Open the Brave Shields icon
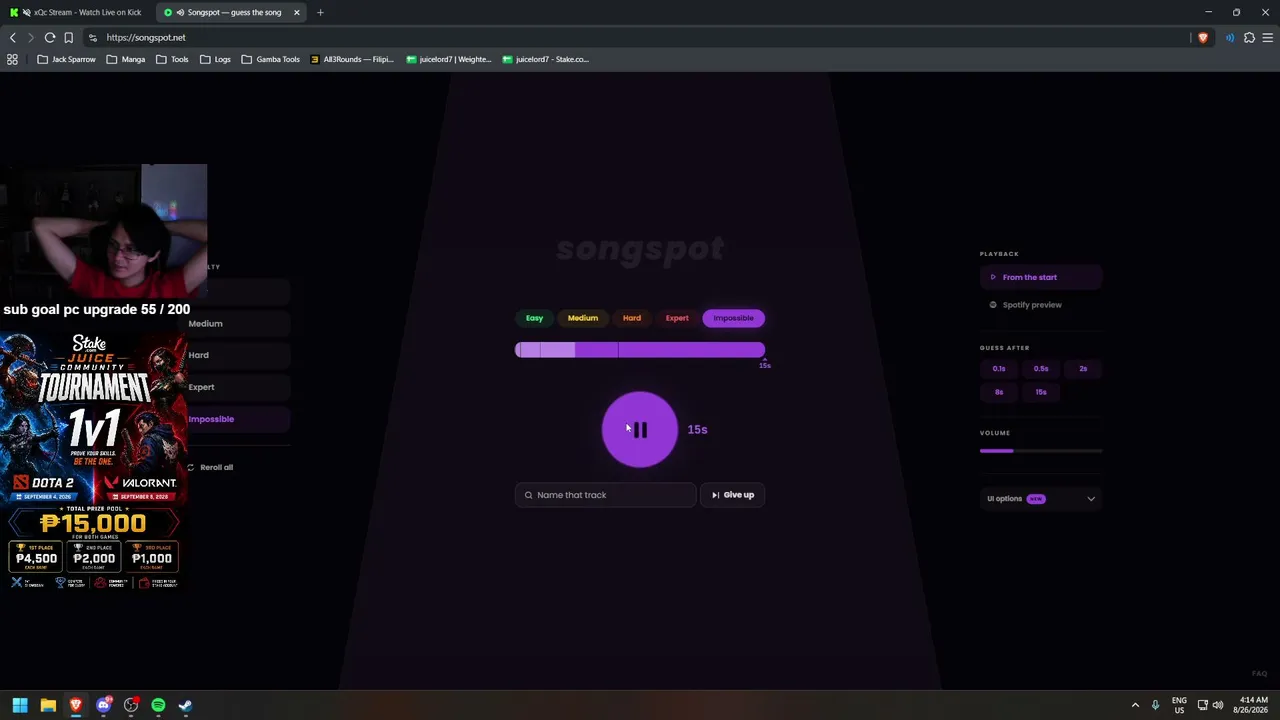Viewport: 1280px width, 720px height. point(1203,38)
